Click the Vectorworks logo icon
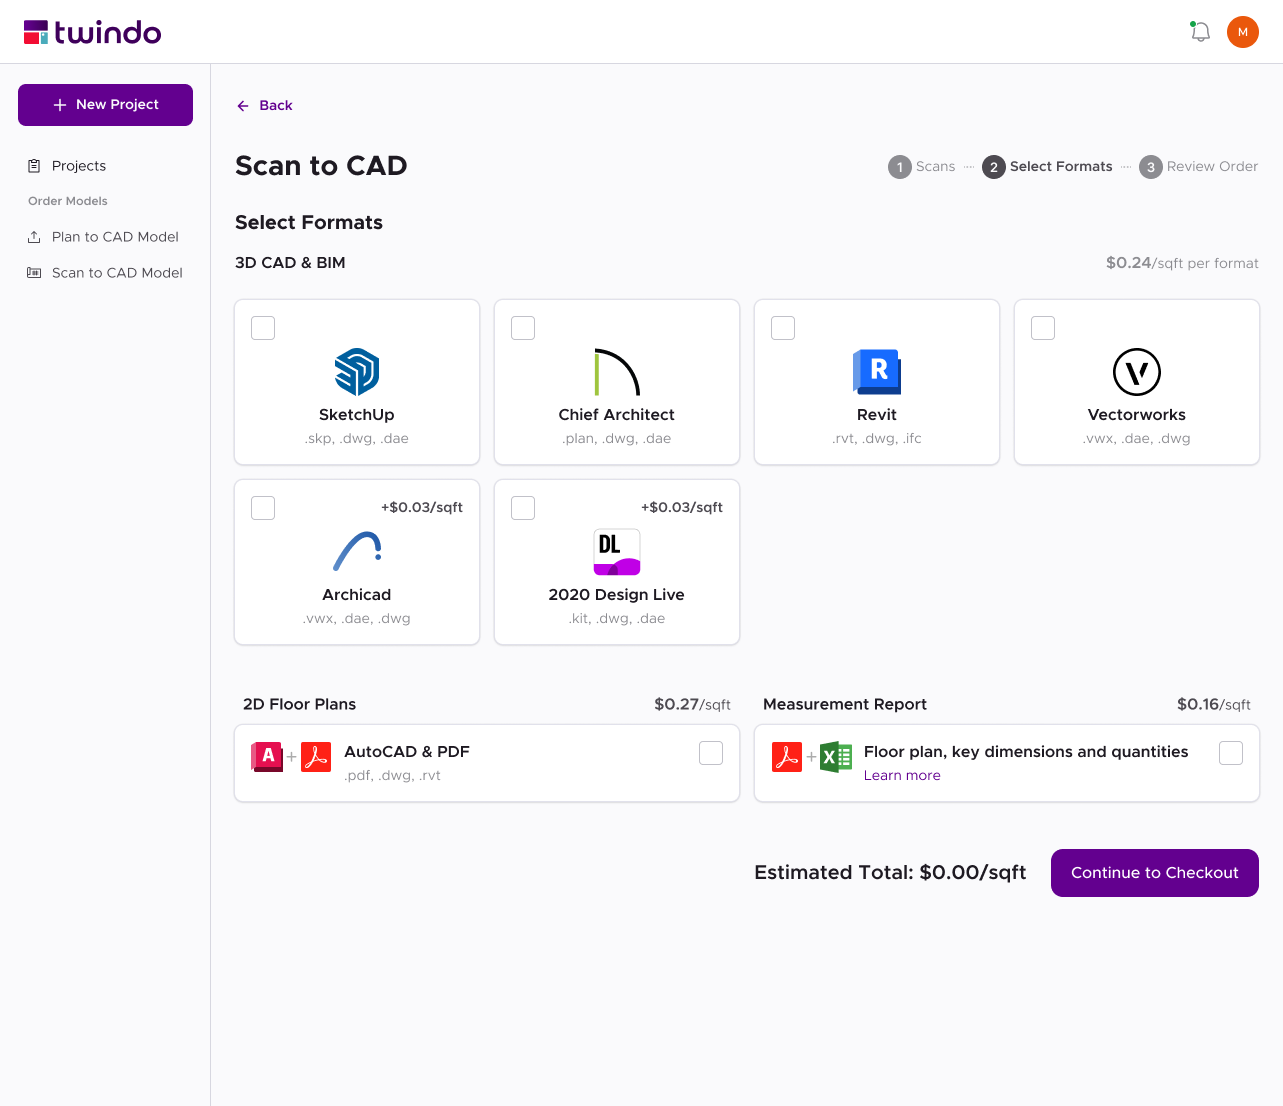 pyautogui.click(x=1137, y=372)
